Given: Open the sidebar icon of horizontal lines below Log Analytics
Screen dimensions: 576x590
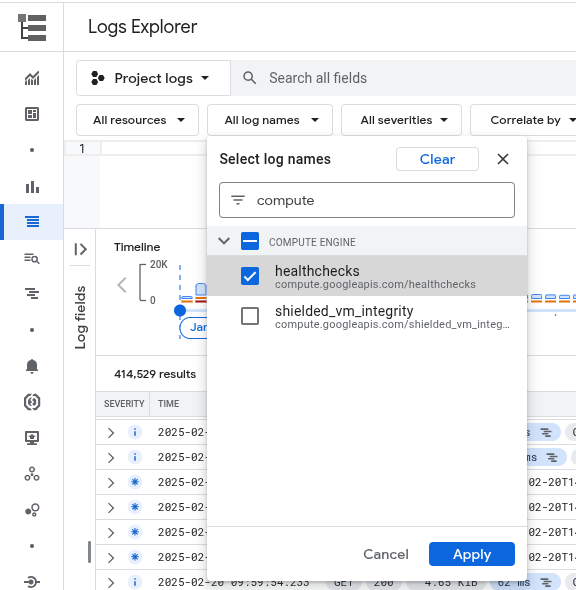Looking at the screenshot, I should coord(32,293).
